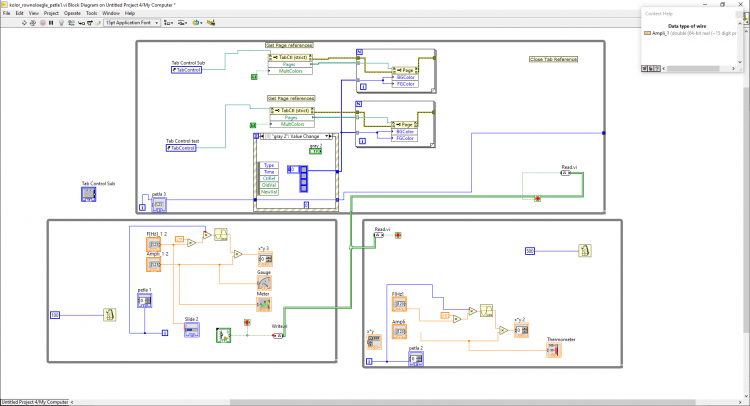
Task: Toggle the lock icon in Context Help
Action: coord(651,68)
